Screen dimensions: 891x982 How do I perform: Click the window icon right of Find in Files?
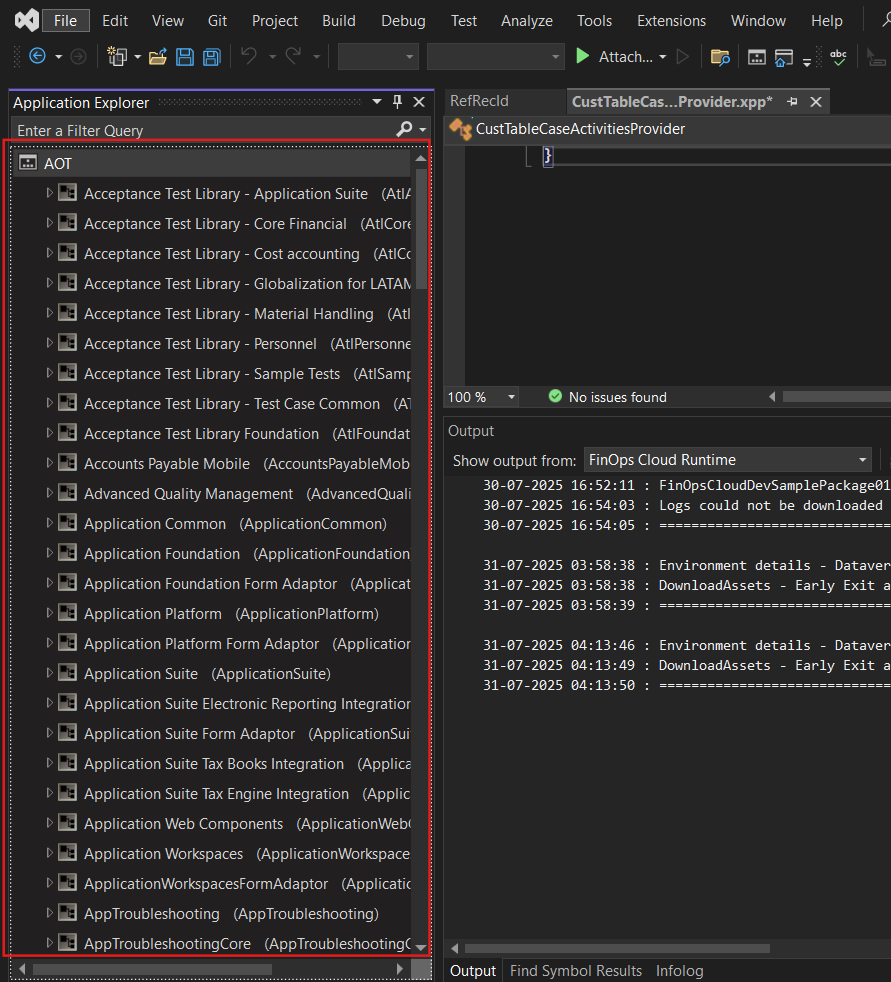coord(756,58)
